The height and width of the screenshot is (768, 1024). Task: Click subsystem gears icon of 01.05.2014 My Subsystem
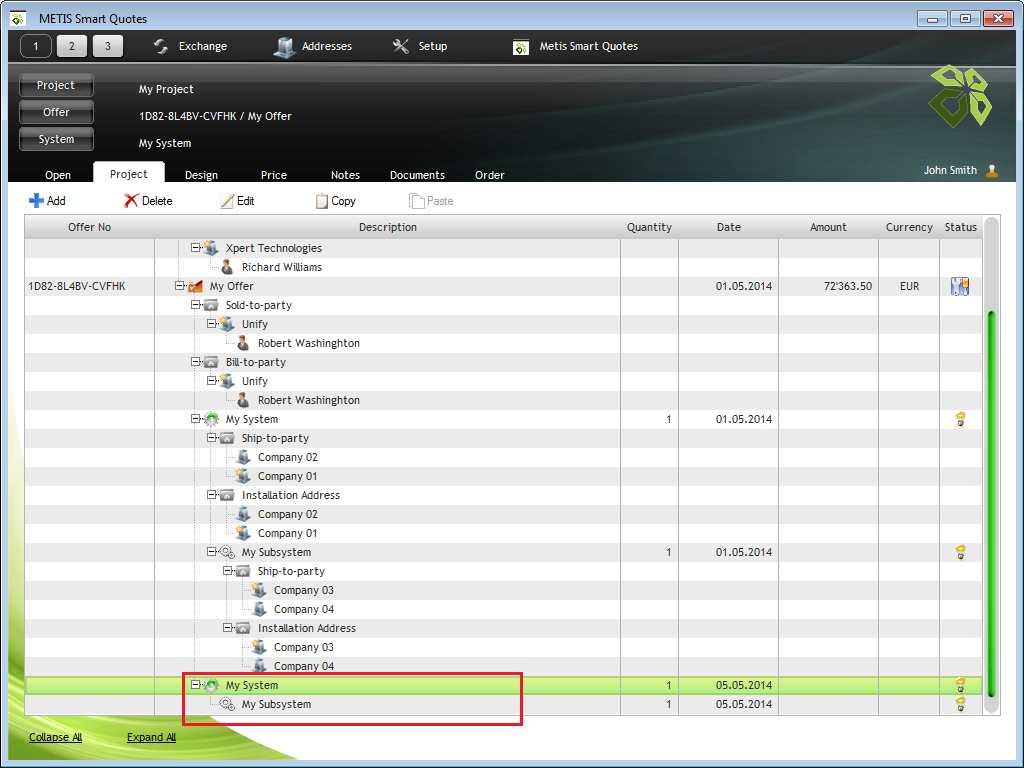(227, 552)
